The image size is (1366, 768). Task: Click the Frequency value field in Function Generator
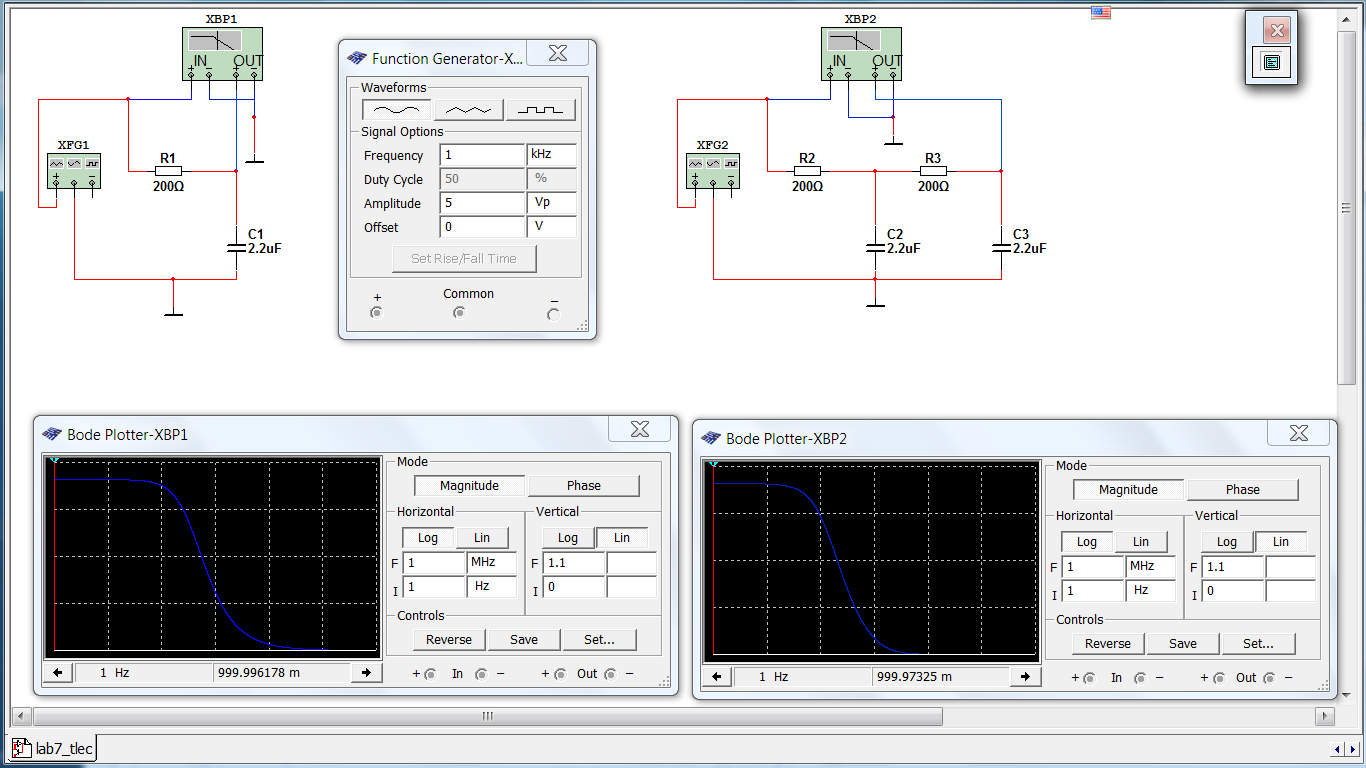coord(482,155)
